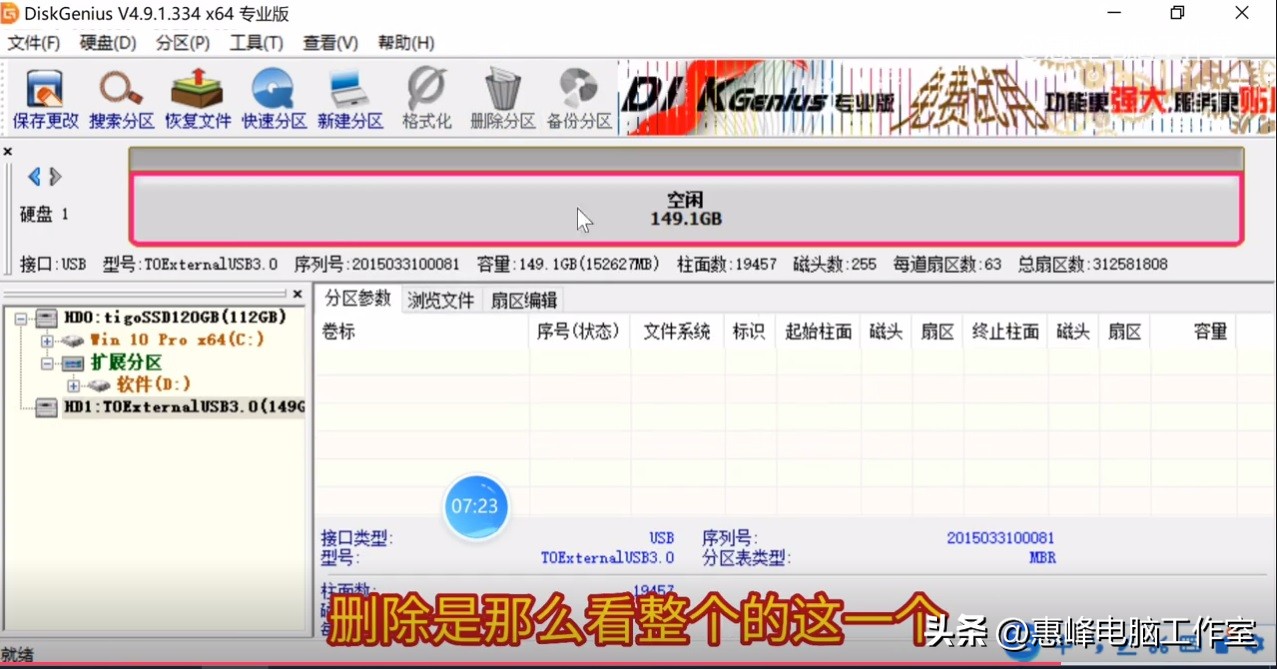Switch to the 扇区编辑 tab

(523, 299)
